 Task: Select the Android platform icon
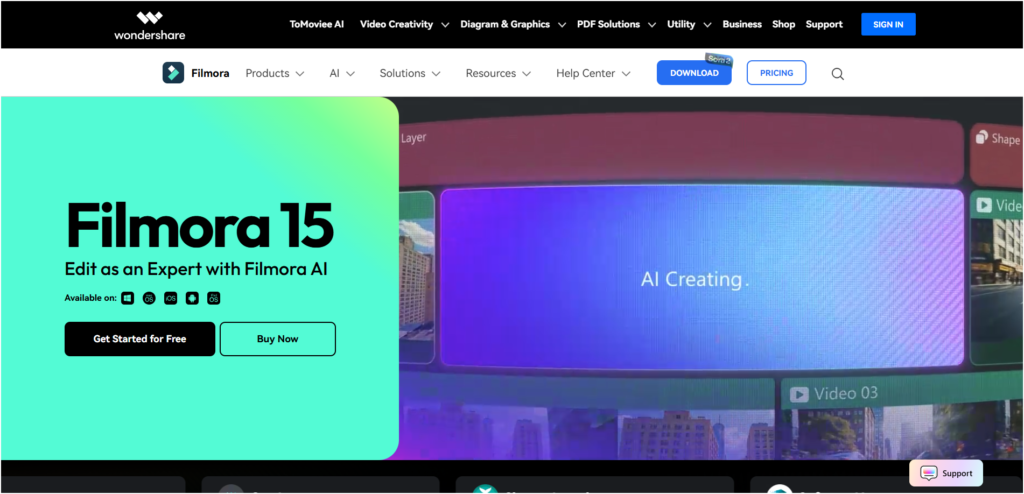pos(192,298)
